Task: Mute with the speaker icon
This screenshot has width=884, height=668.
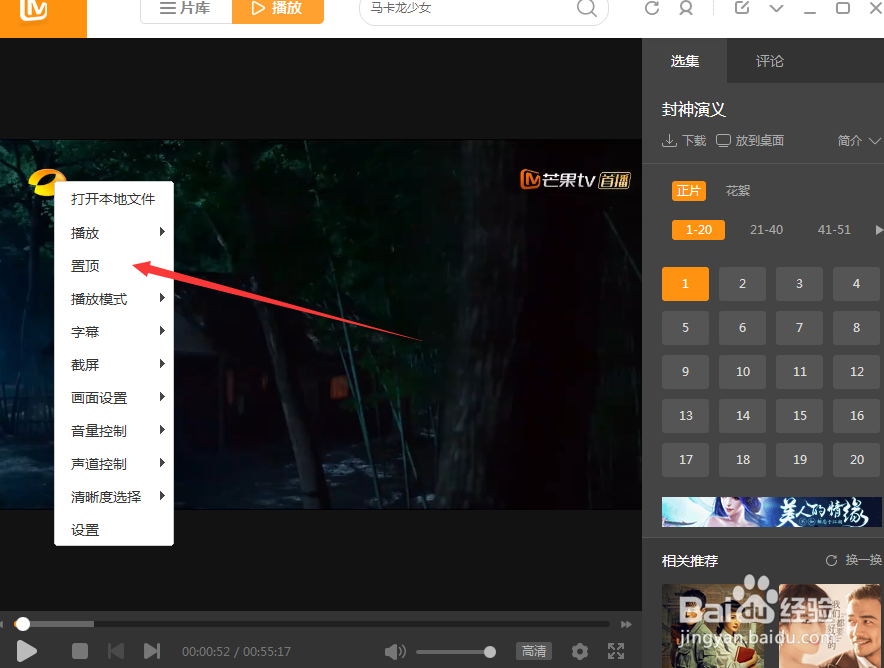Action: (x=395, y=652)
